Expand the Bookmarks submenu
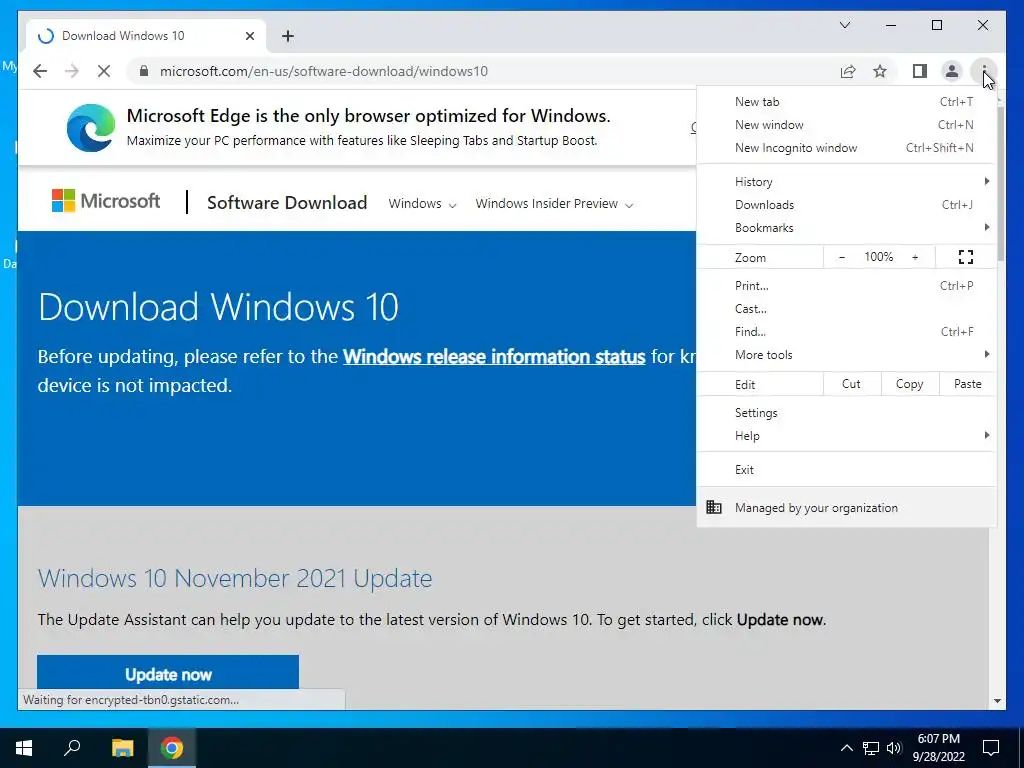 pos(846,227)
